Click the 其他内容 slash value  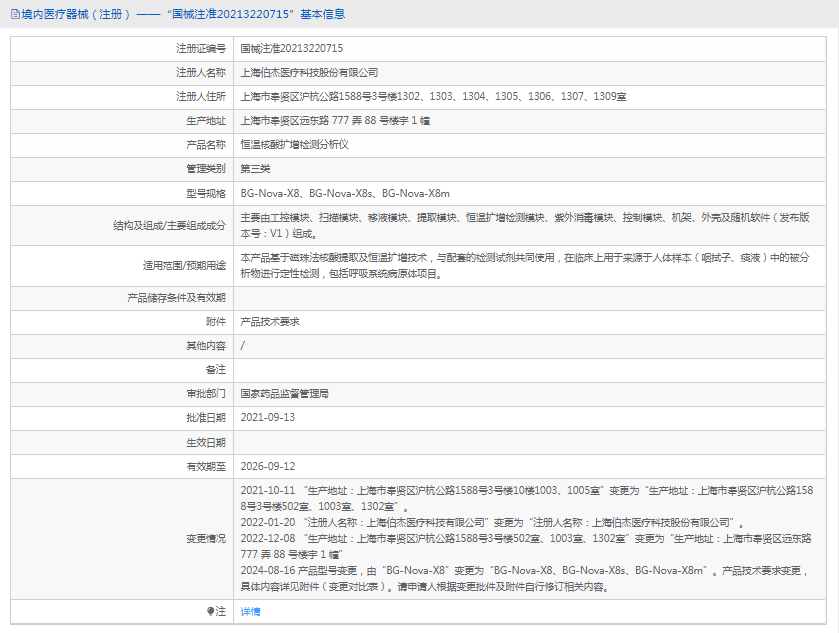coord(243,346)
